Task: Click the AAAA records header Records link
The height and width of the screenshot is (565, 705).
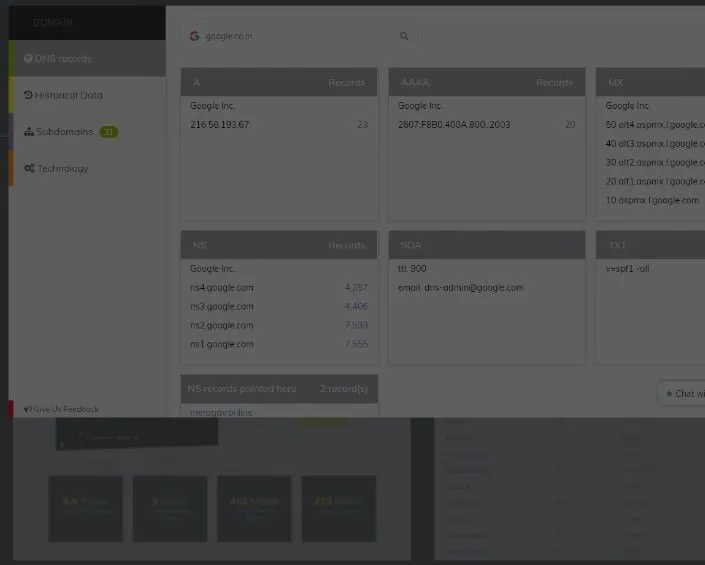Action: pos(554,83)
